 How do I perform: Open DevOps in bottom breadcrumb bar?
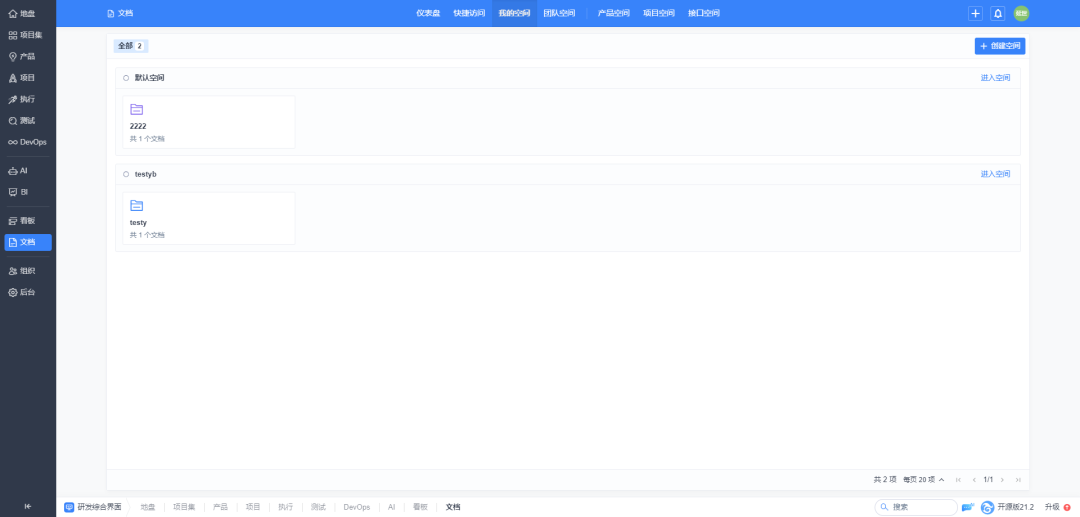tap(357, 507)
